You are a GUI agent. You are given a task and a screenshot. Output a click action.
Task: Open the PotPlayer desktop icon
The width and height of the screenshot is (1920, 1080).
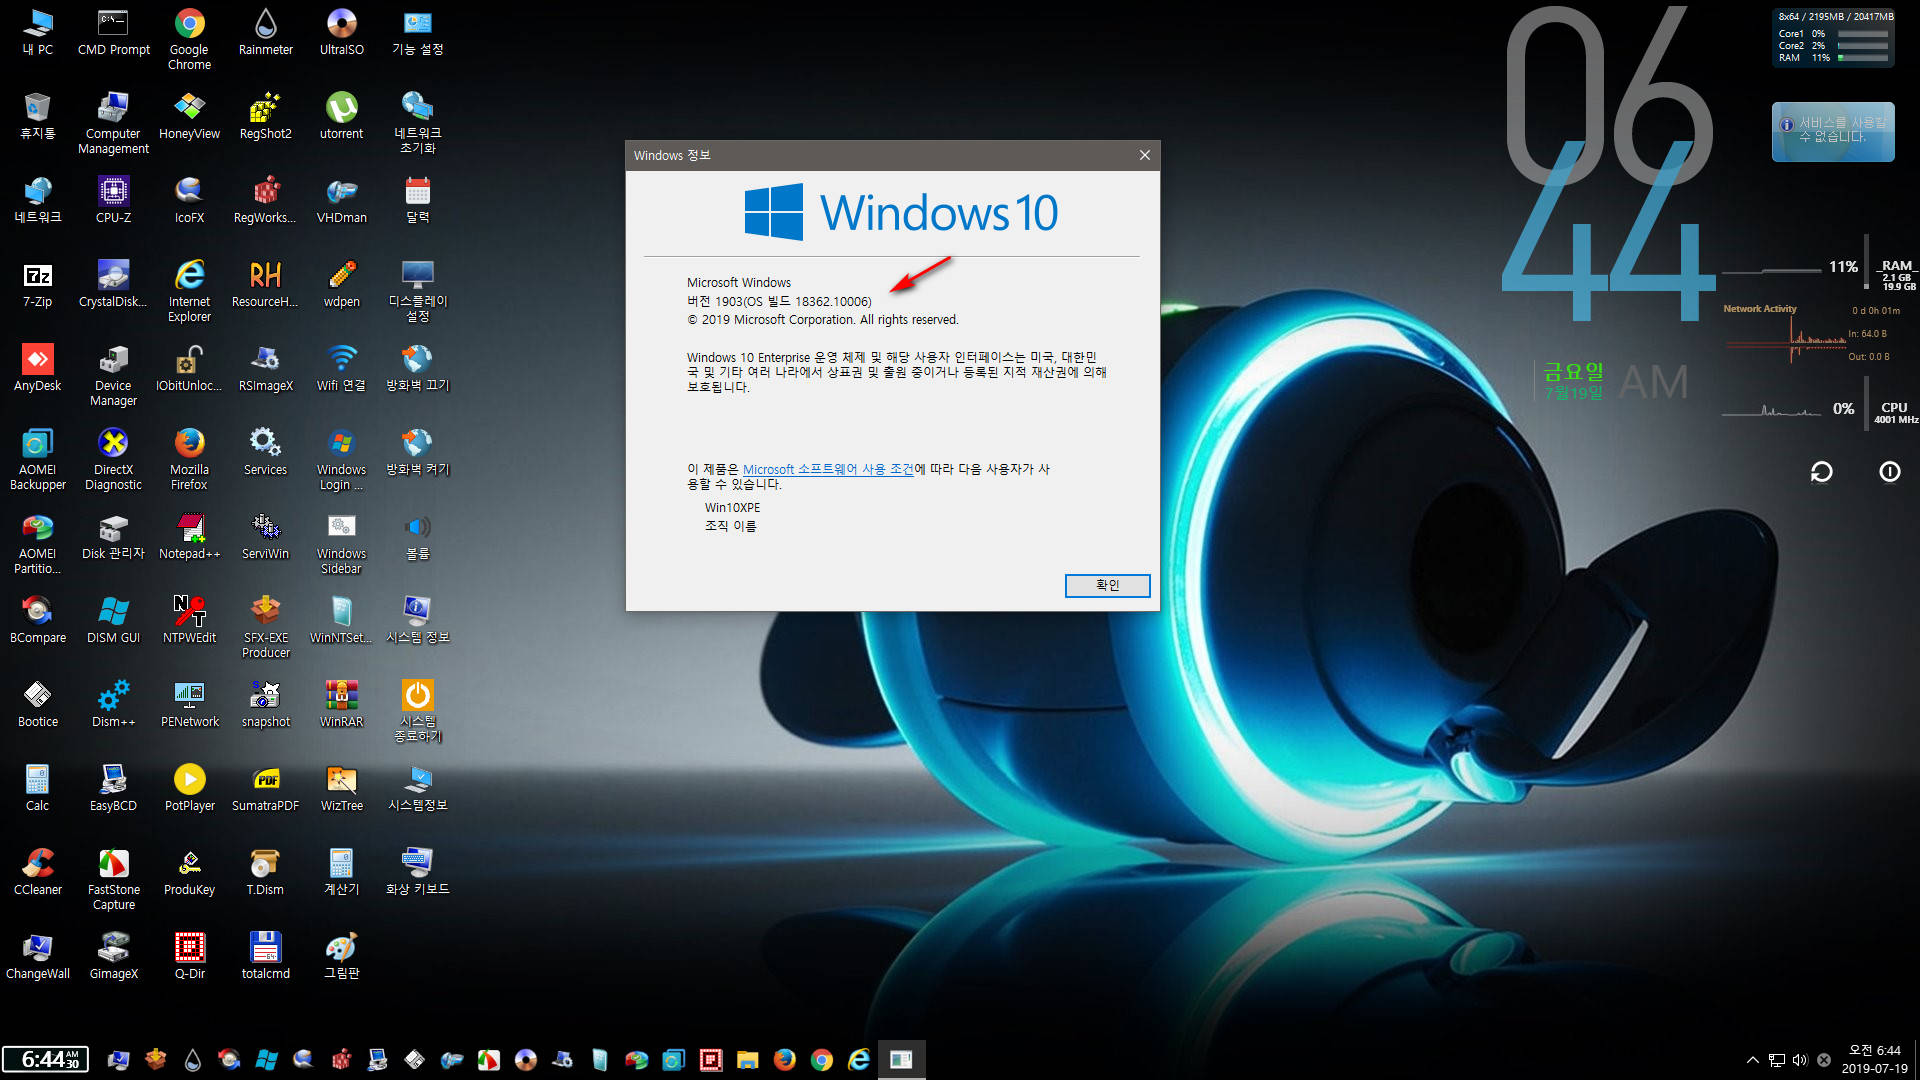pos(189,788)
